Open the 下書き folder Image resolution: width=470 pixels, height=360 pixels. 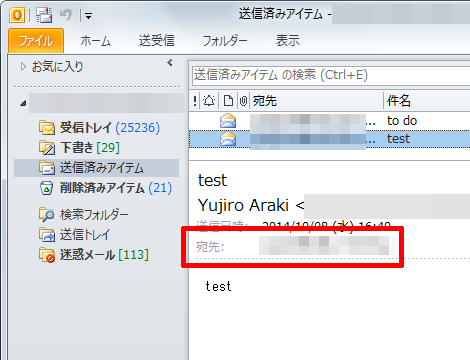coord(79,148)
